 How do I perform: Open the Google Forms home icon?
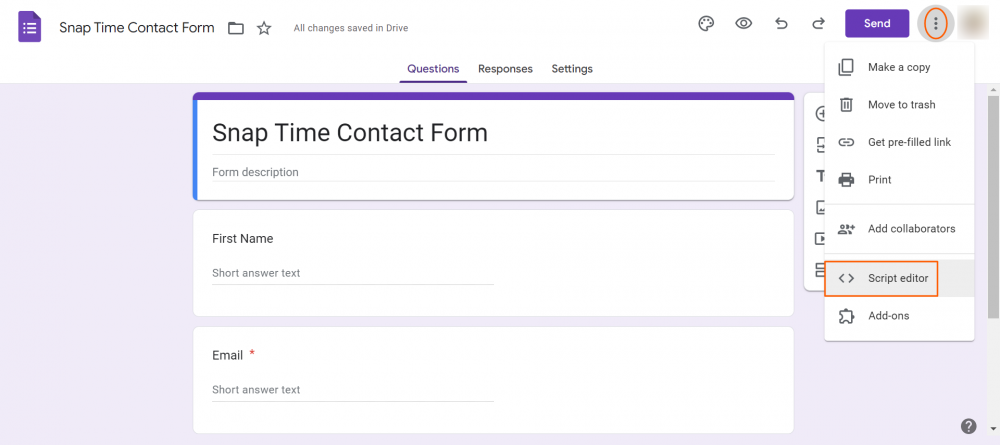click(x=30, y=27)
